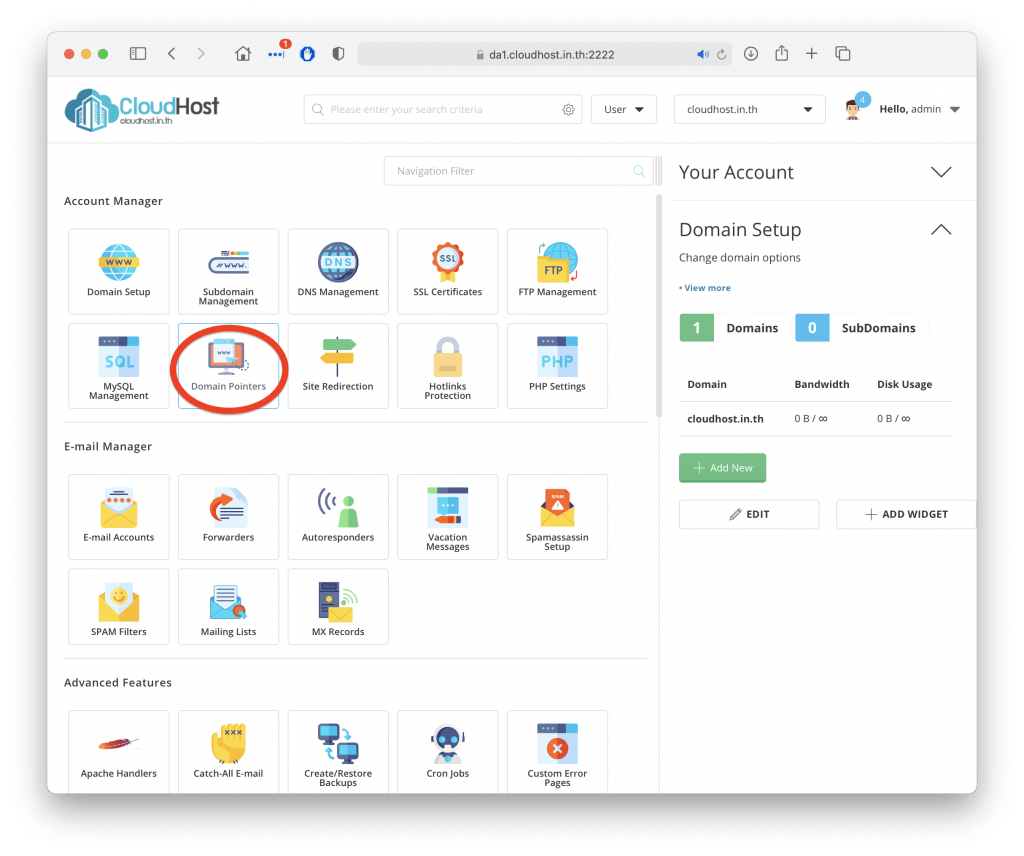Image resolution: width=1024 pixels, height=856 pixels.
Task: Open Cron Jobs icon
Action: (x=447, y=752)
